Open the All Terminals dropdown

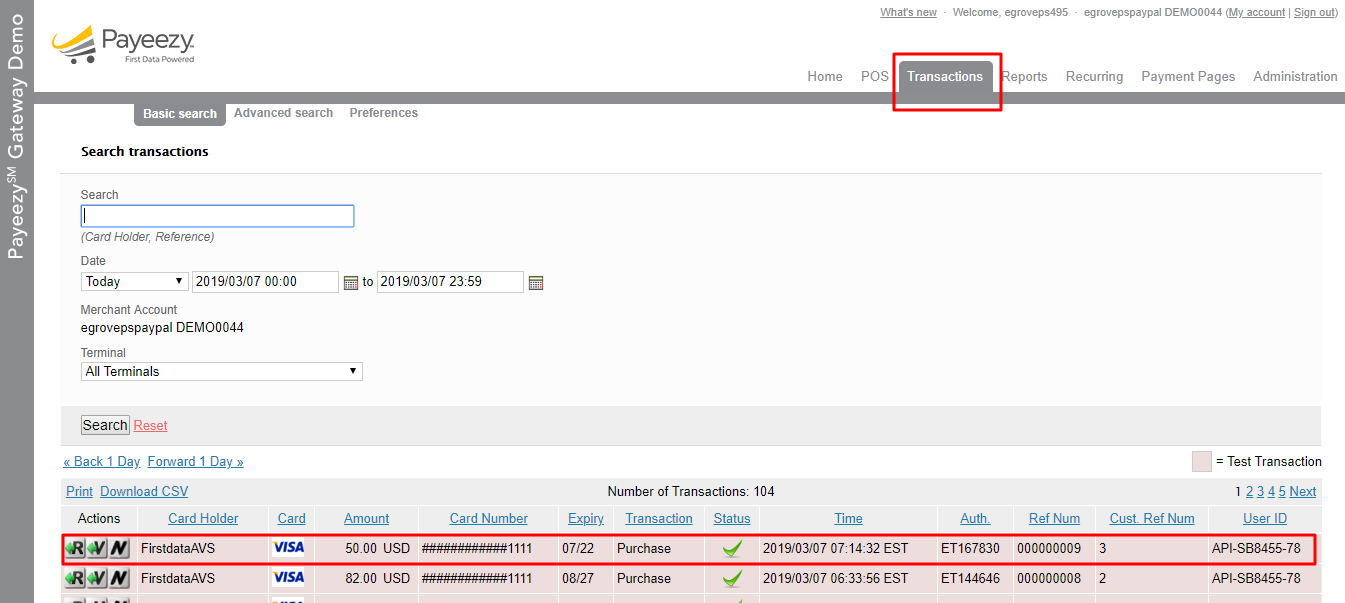(221, 371)
